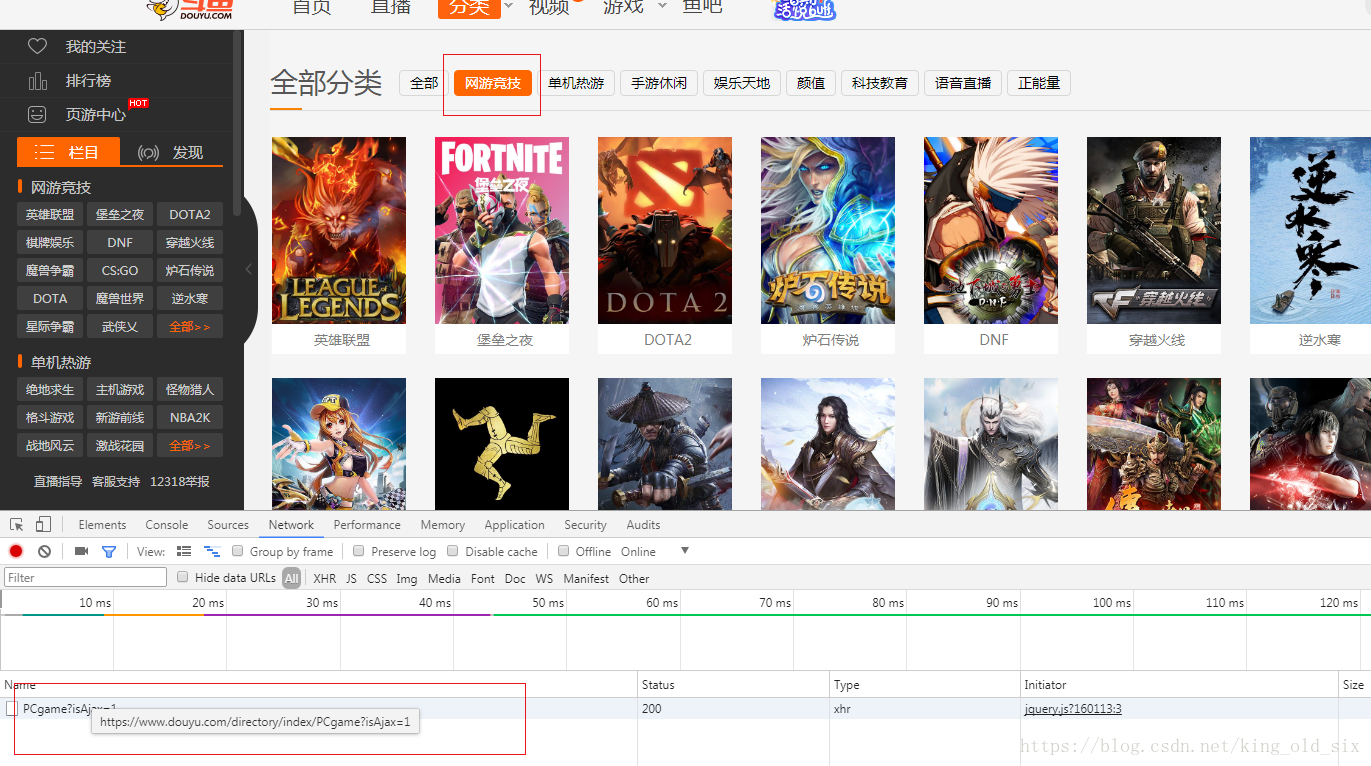Click the All request type filter
The height and width of the screenshot is (766, 1371).
pyautogui.click(x=291, y=578)
